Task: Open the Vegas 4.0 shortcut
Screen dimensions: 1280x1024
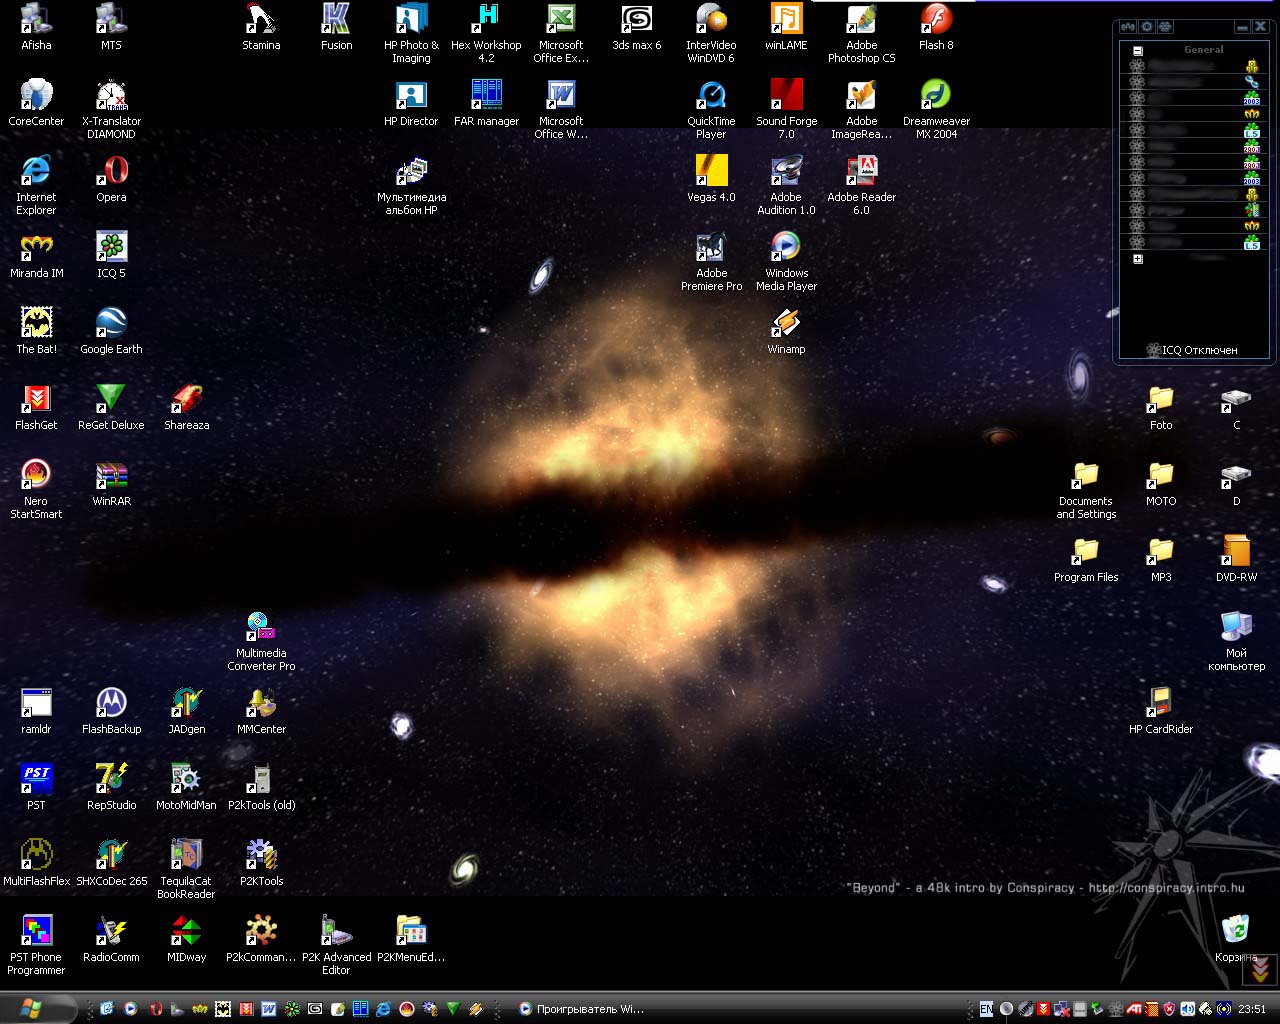Action: 711,179
